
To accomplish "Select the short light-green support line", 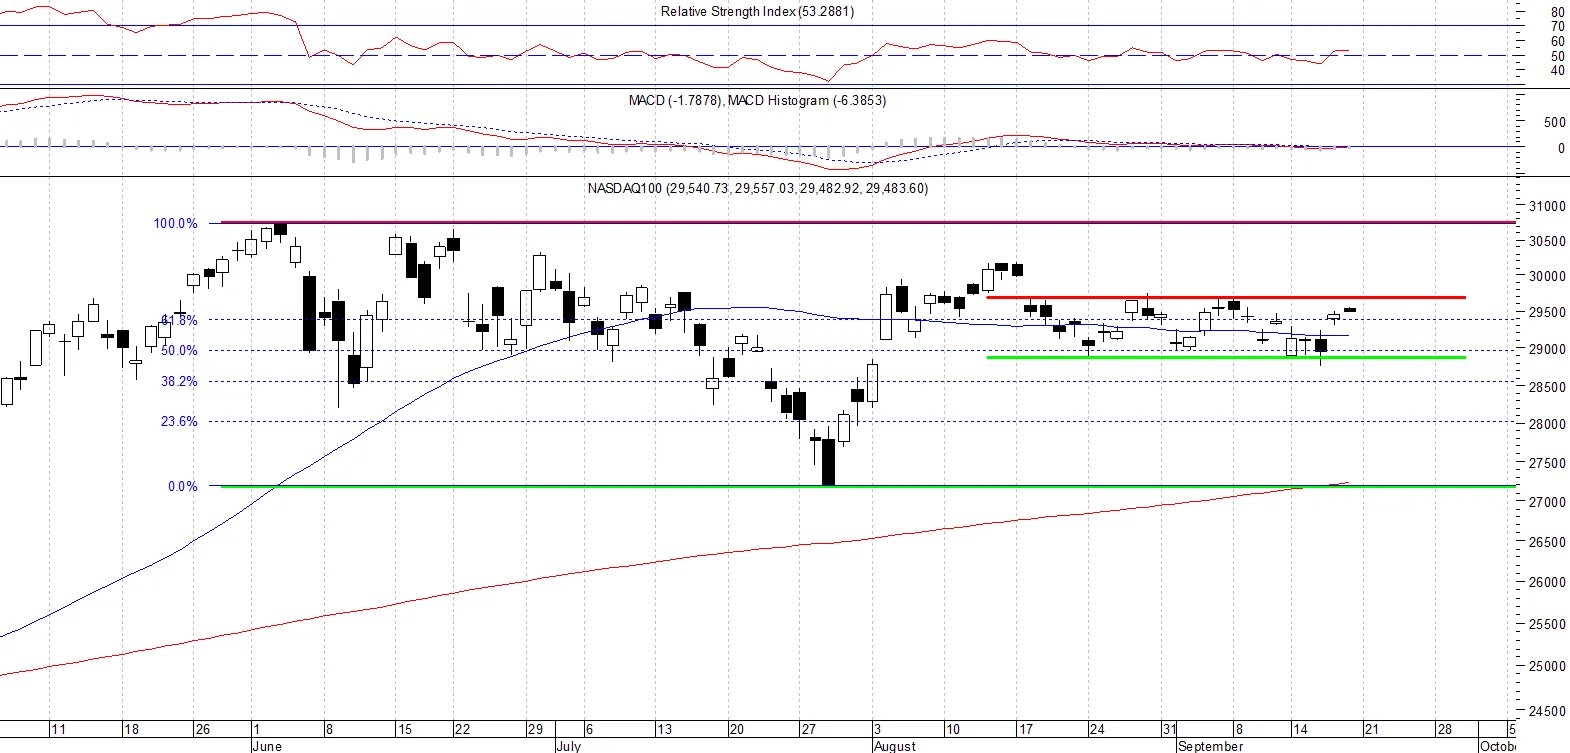I will coord(1226,357).
